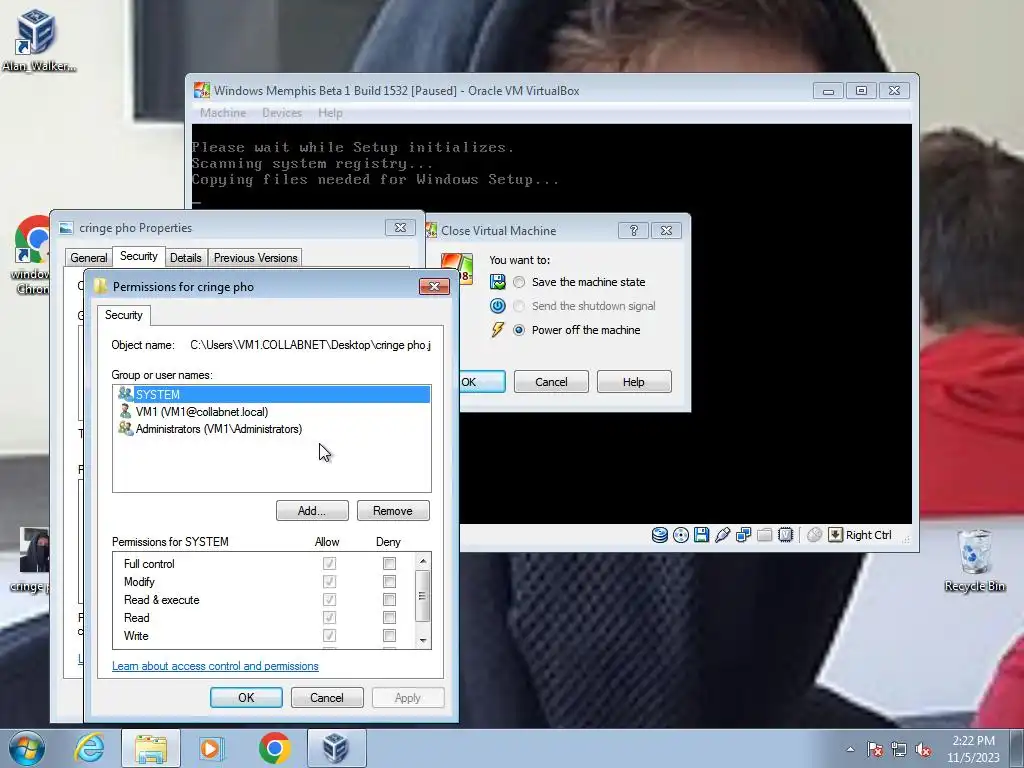The height and width of the screenshot is (768, 1024).
Task: Switch to General tab in Properties
Action: (x=89, y=258)
